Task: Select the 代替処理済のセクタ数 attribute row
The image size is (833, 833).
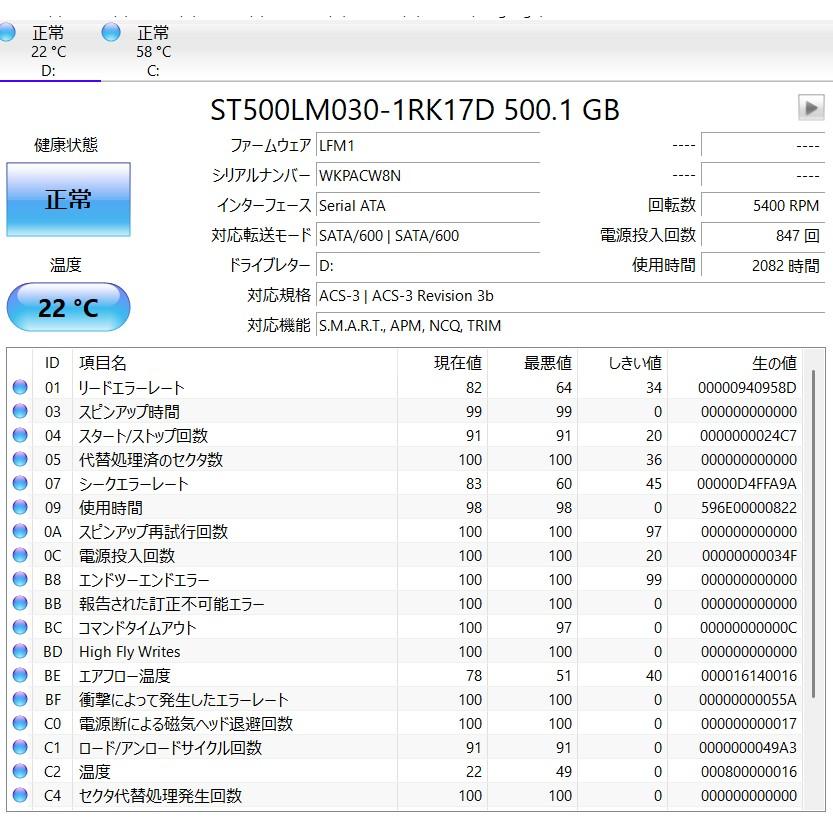Action: coord(406,459)
